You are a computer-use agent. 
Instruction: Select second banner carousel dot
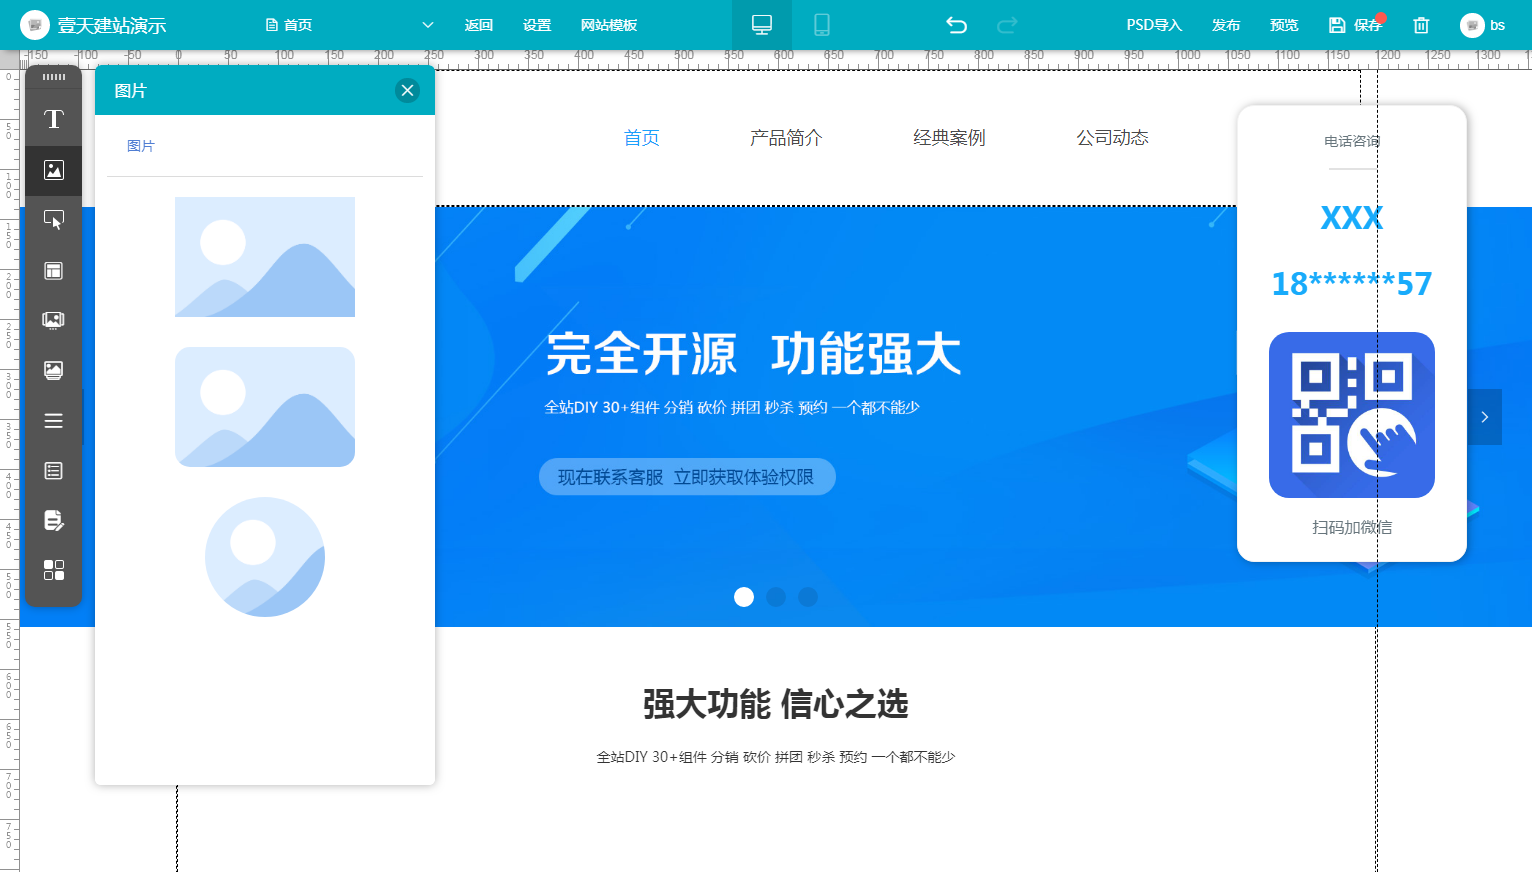[x=776, y=597]
